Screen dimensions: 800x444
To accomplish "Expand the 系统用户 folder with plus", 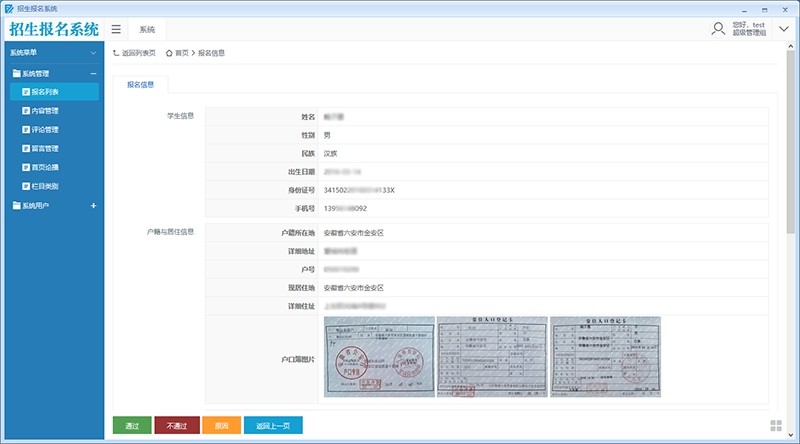I will pos(93,206).
